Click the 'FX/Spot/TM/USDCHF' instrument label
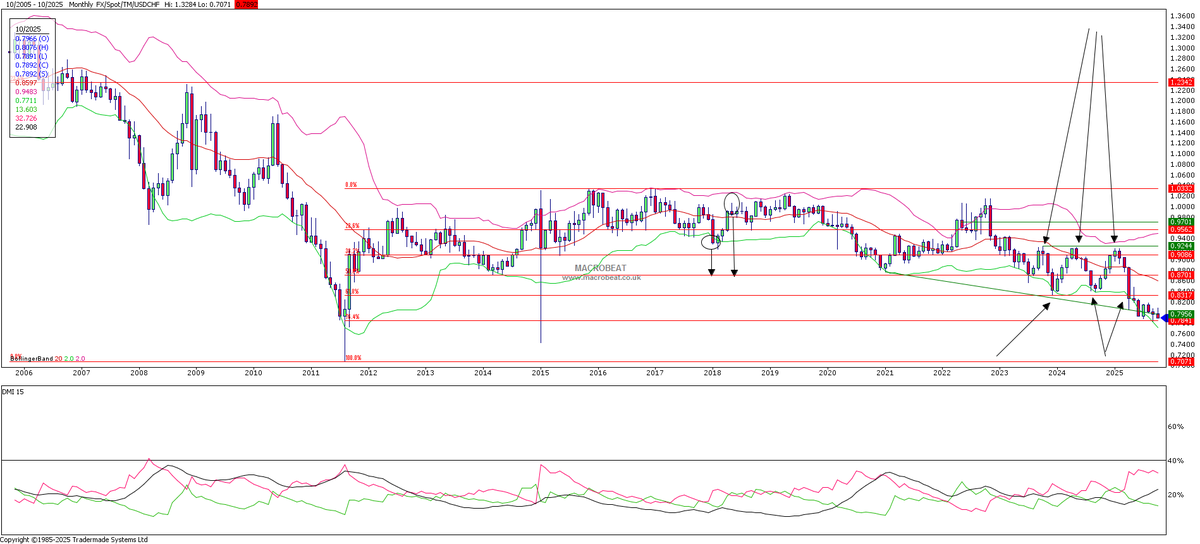Image resolution: width=1200 pixels, height=544 pixels. coord(128,5)
